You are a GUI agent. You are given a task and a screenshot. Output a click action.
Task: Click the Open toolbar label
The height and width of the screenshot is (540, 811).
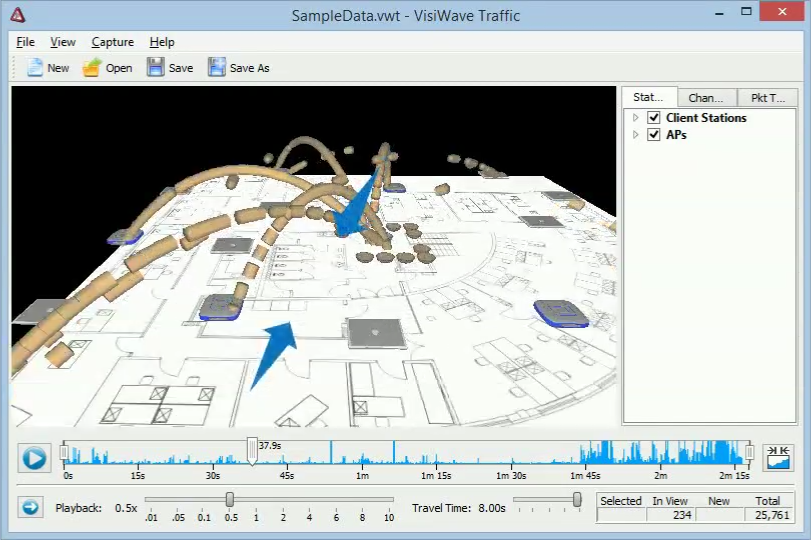coord(119,68)
